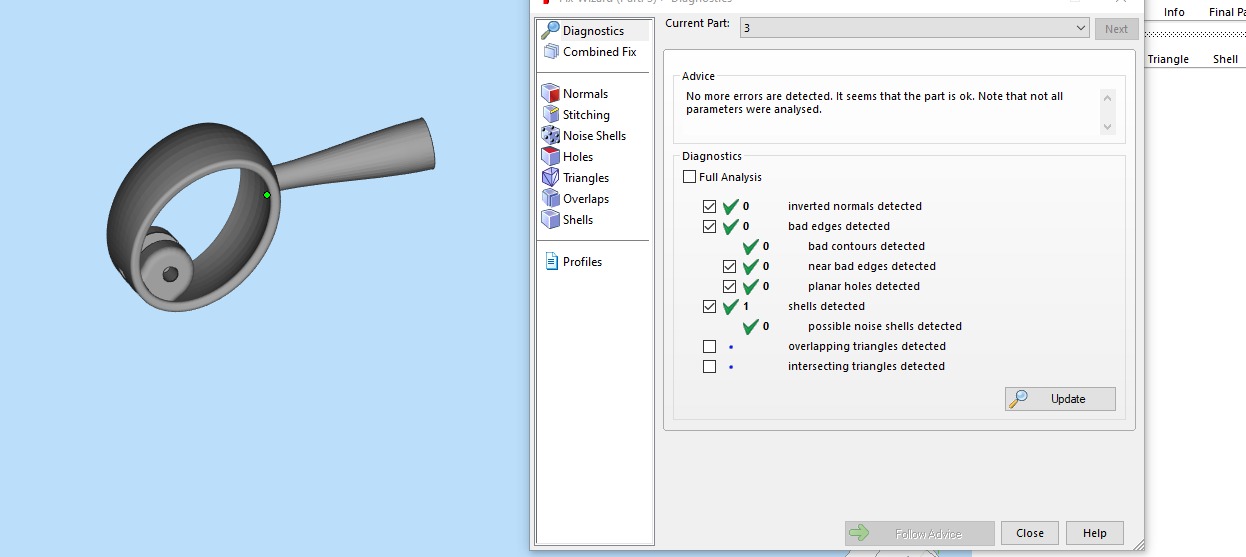Click the green check next to noise shells
The height and width of the screenshot is (557, 1246).
(x=751, y=326)
